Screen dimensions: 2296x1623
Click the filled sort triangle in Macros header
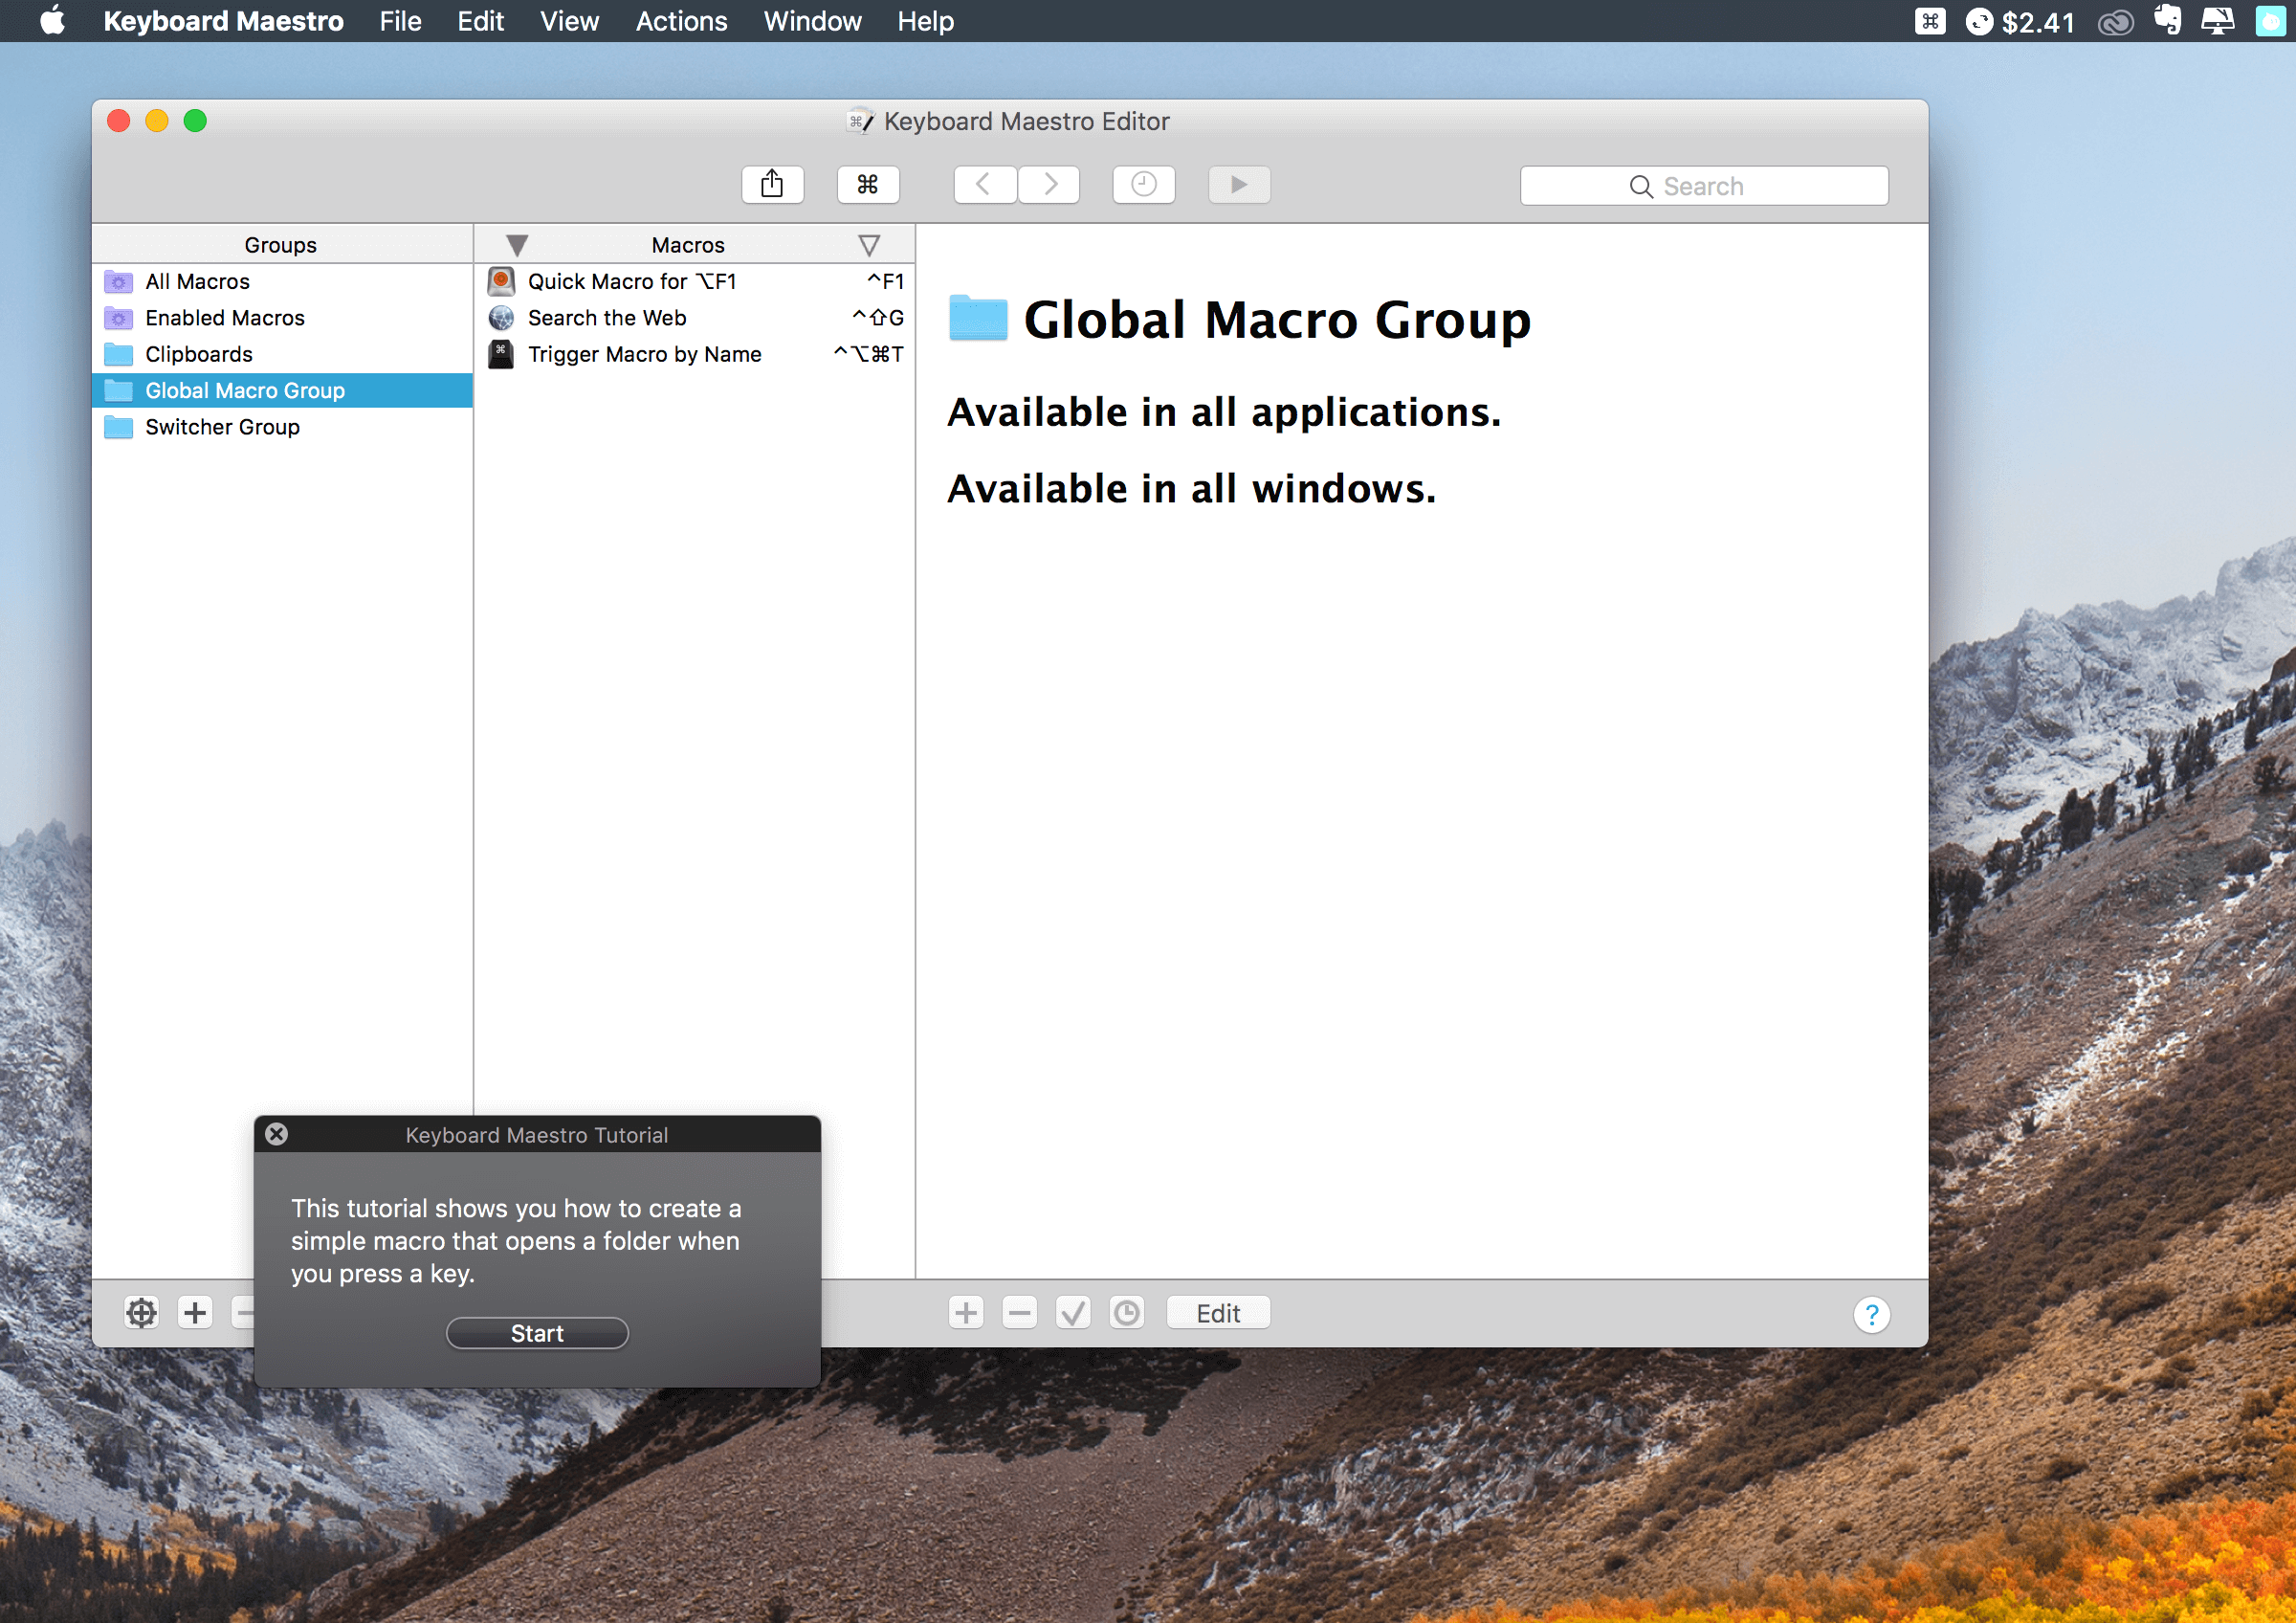pos(517,245)
